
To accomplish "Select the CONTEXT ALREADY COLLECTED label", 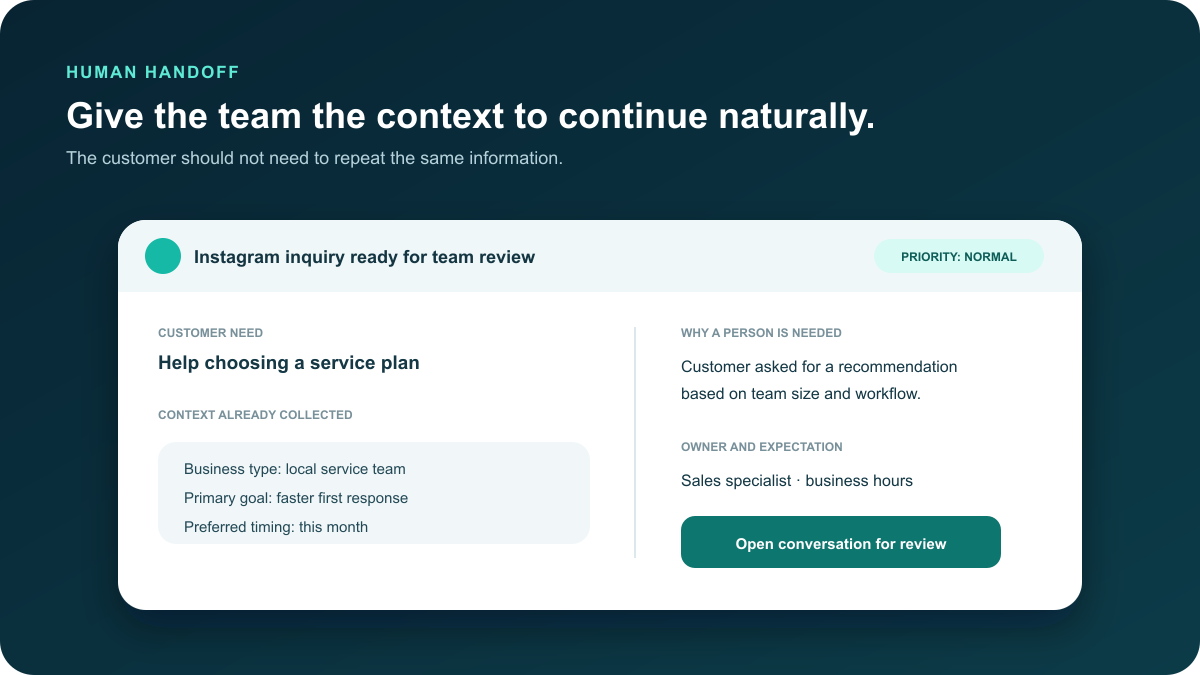I will click(x=255, y=415).
